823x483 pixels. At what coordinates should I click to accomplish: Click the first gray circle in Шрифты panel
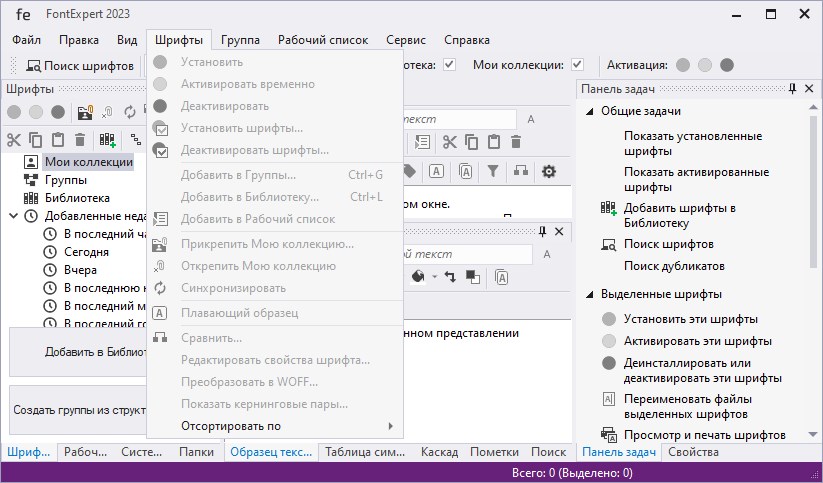pos(14,112)
